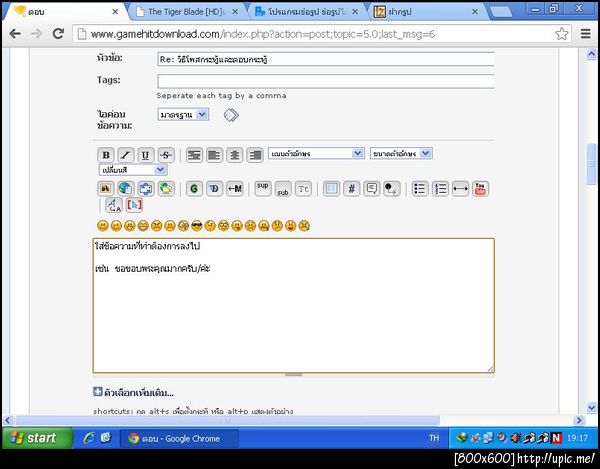
Task: Toggle bold formatting in the editor
Action: [x=106, y=155]
